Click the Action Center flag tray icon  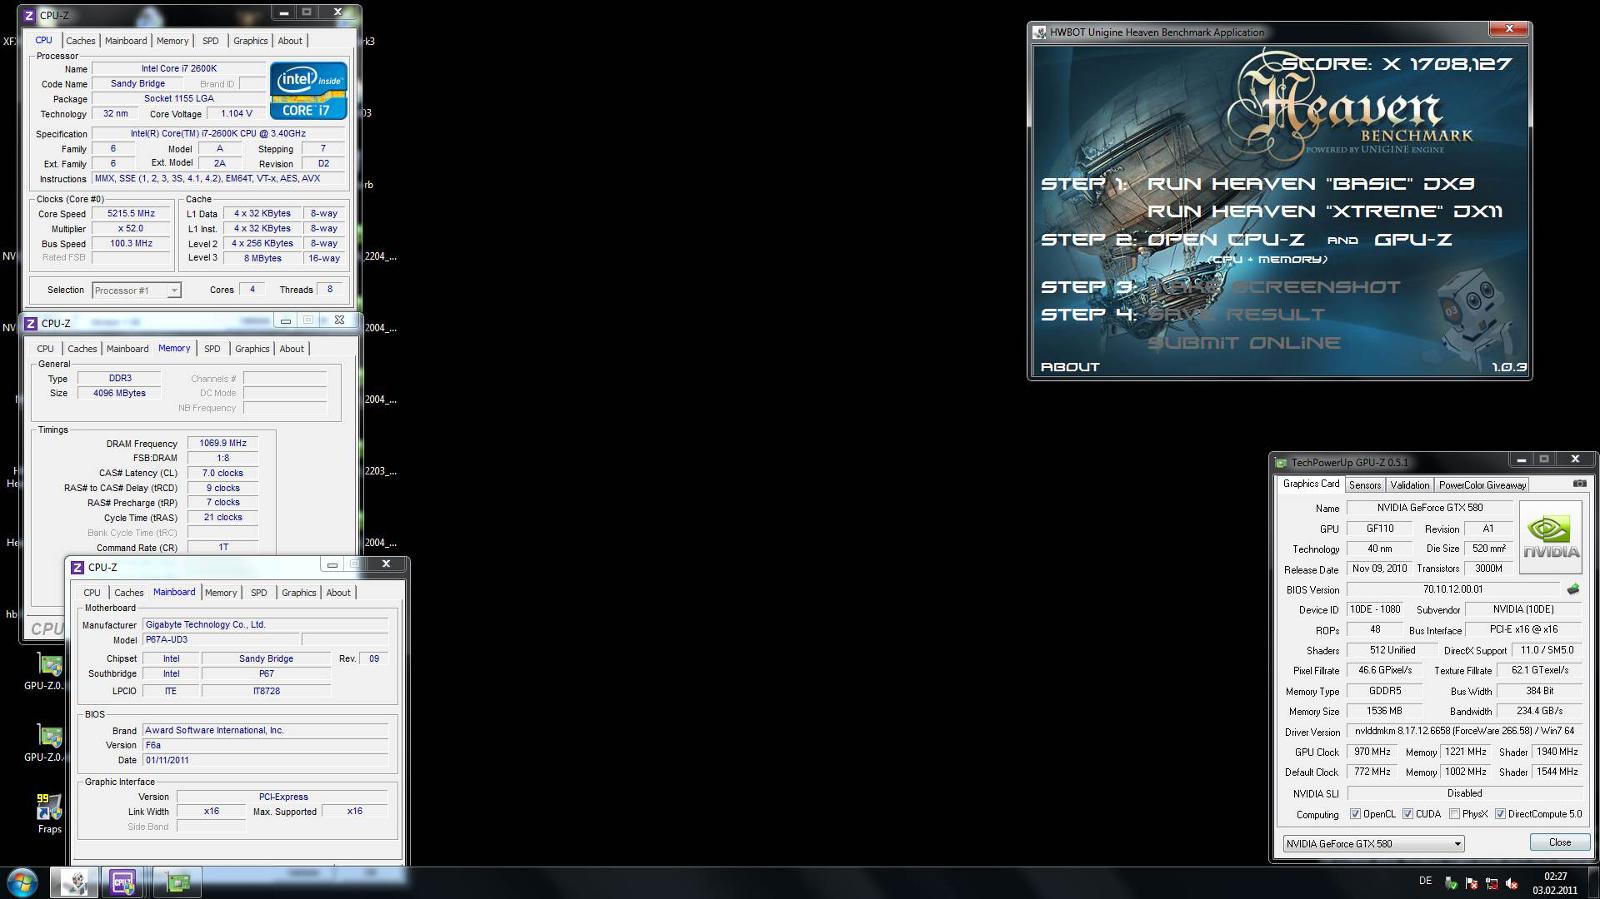pos(1471,883)
